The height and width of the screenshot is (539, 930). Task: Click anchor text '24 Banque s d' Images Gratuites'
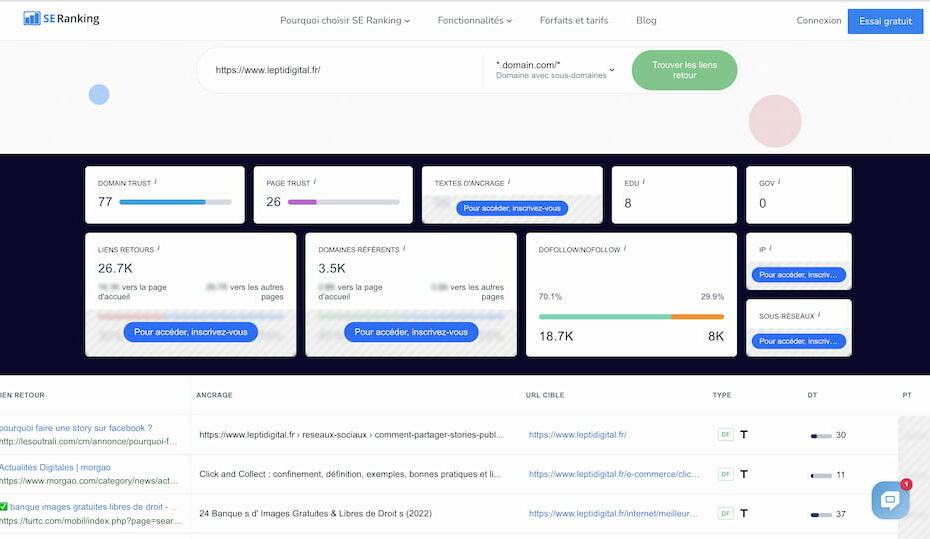coord(316,514)
